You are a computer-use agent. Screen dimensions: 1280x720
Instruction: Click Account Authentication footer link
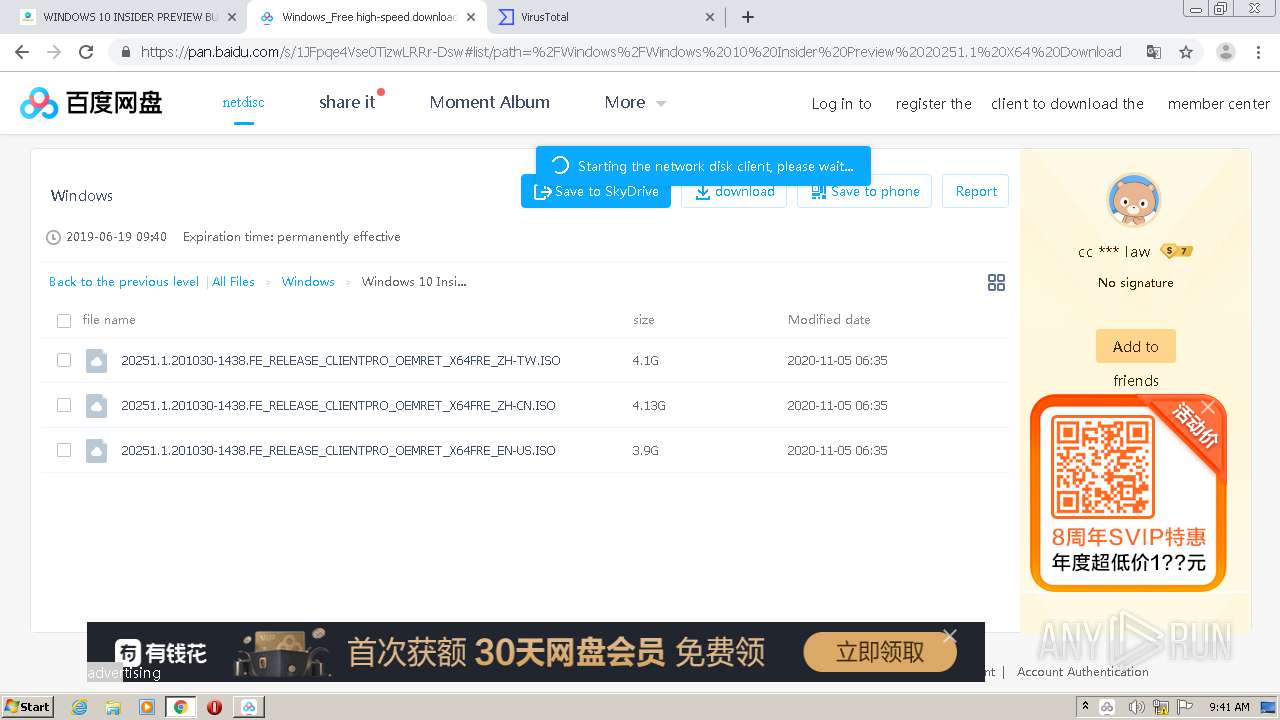[1082, 672]
